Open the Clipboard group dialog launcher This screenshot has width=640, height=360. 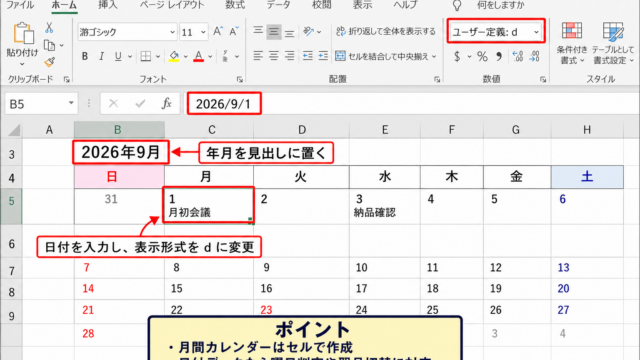tap(67, 80)
